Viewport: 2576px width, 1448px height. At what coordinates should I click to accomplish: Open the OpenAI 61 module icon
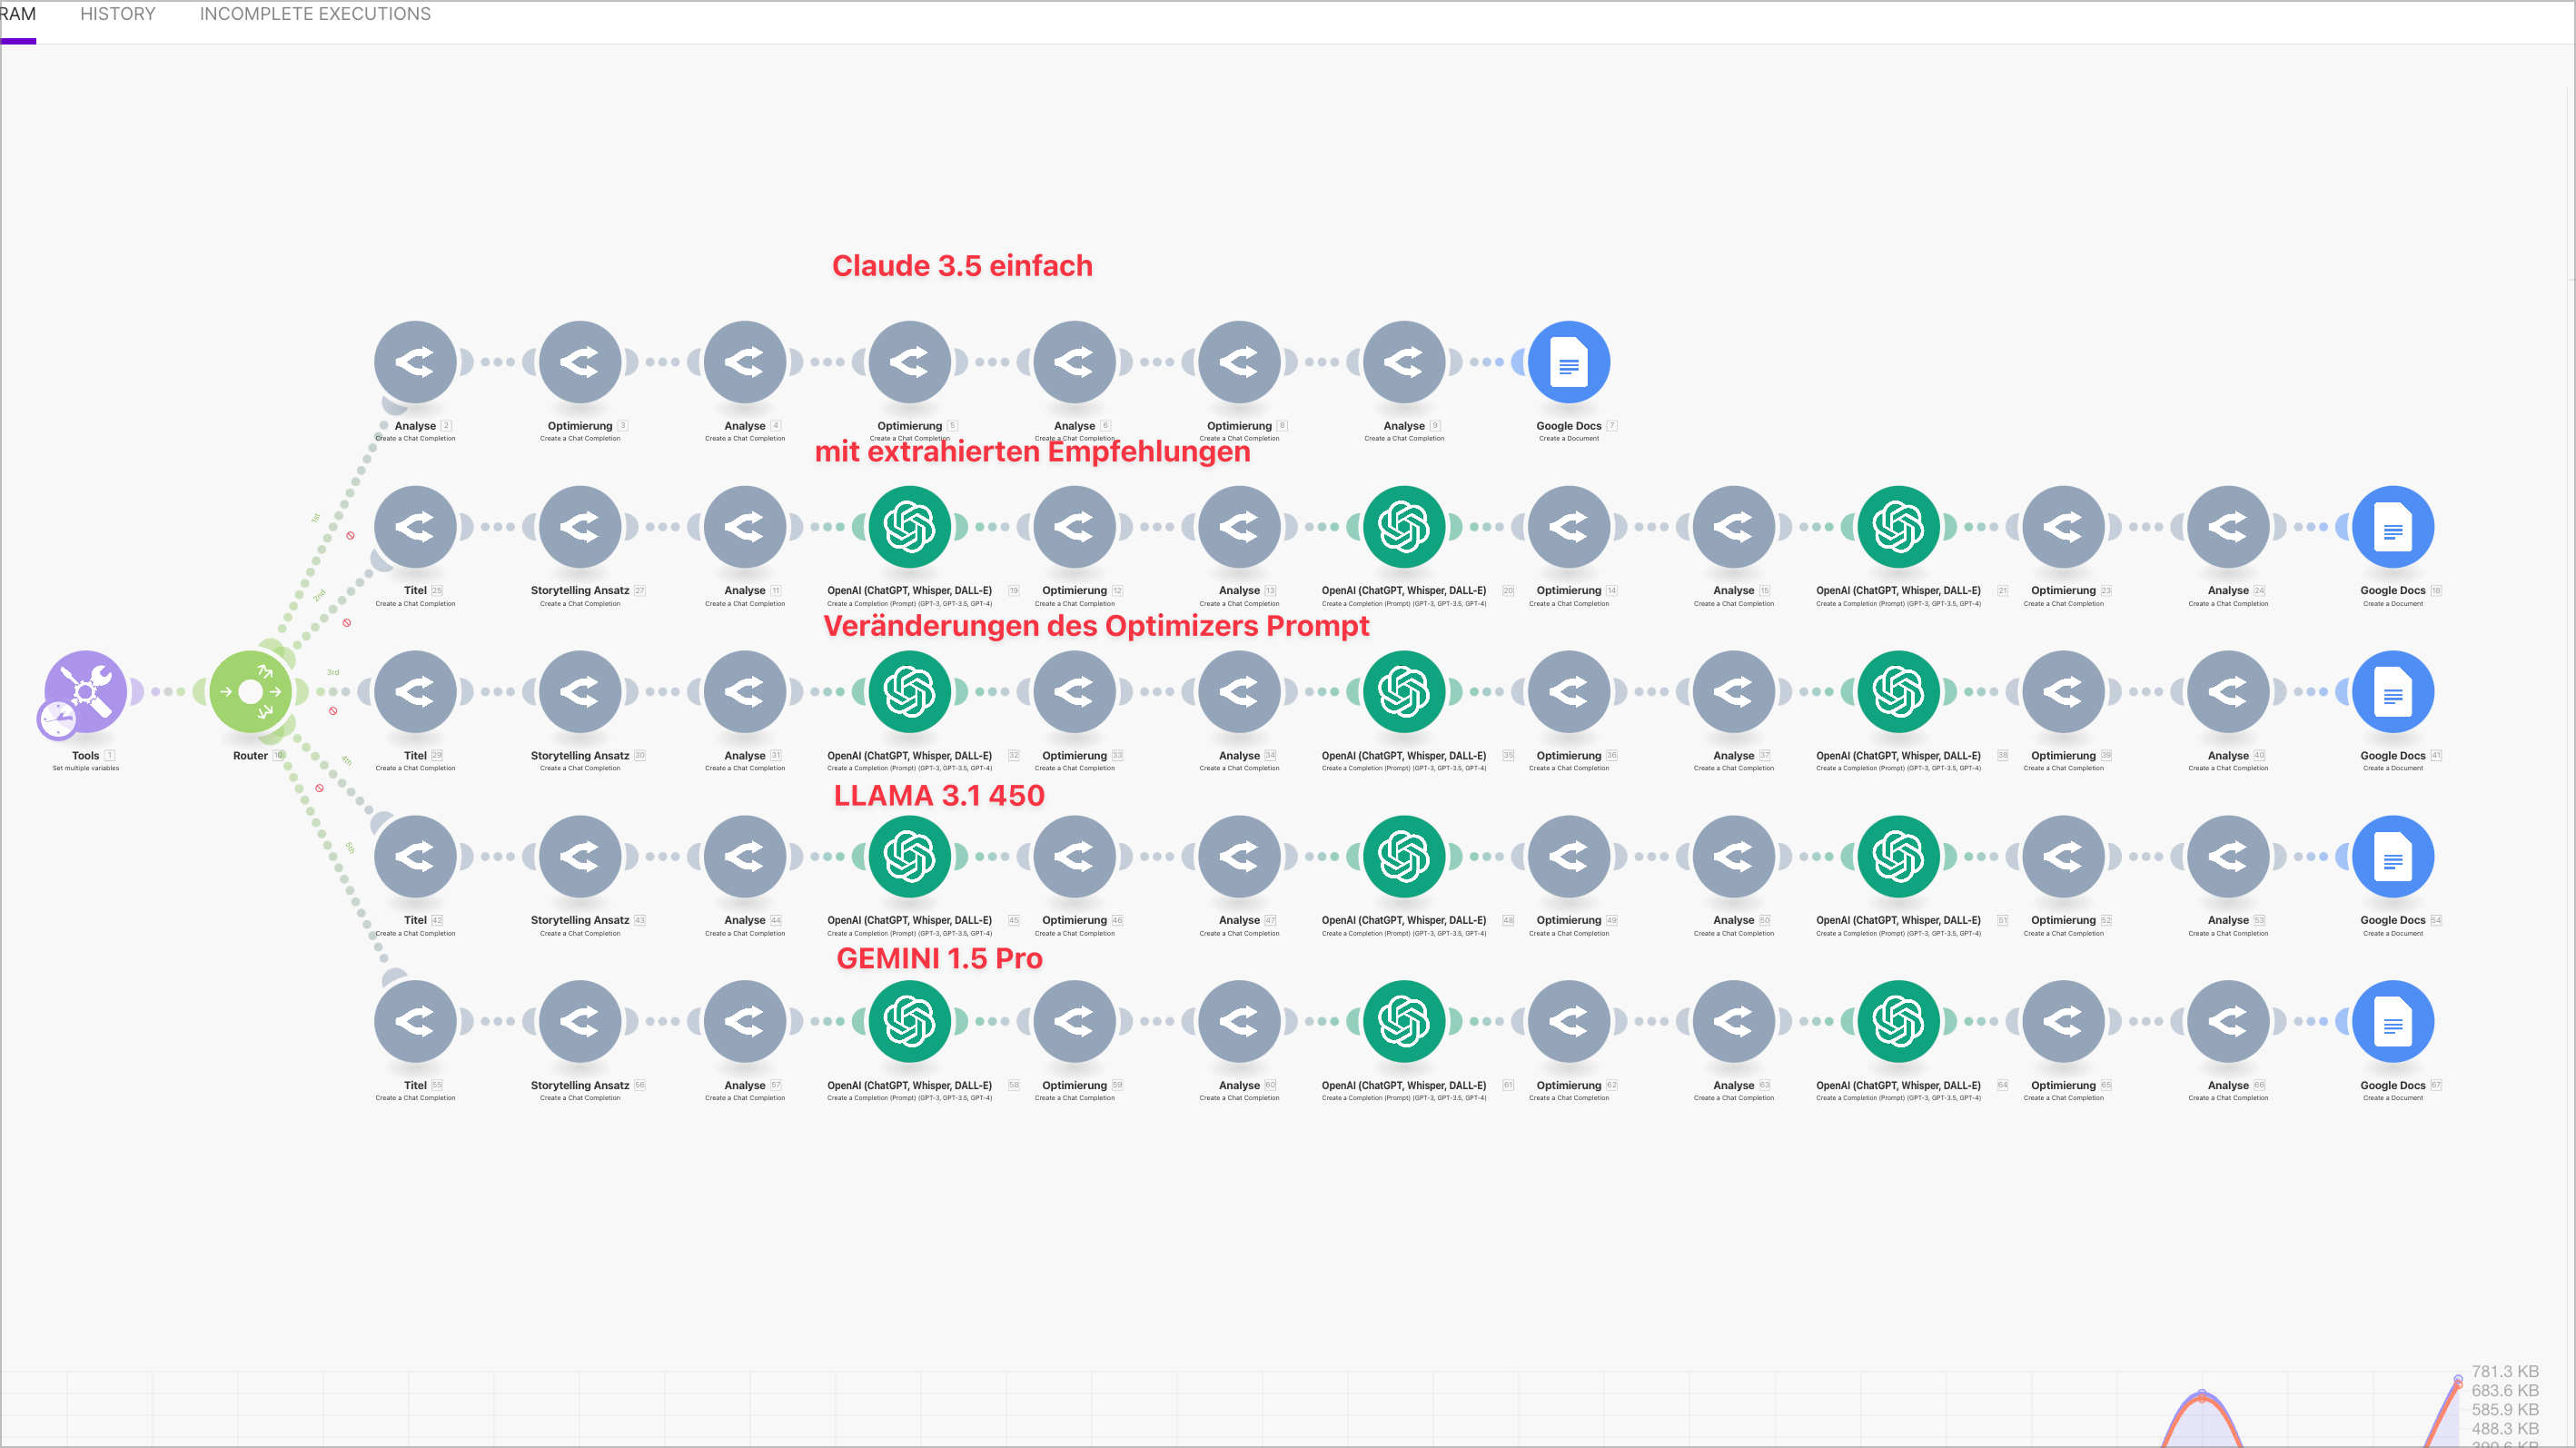(1404, 1022)
